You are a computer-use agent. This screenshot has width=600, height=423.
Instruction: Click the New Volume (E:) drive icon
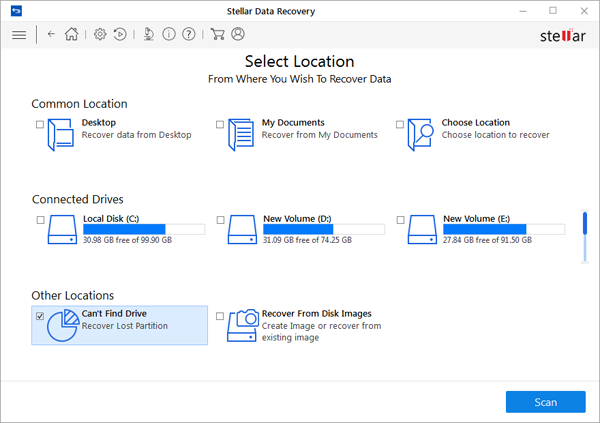tap(422, 230)
